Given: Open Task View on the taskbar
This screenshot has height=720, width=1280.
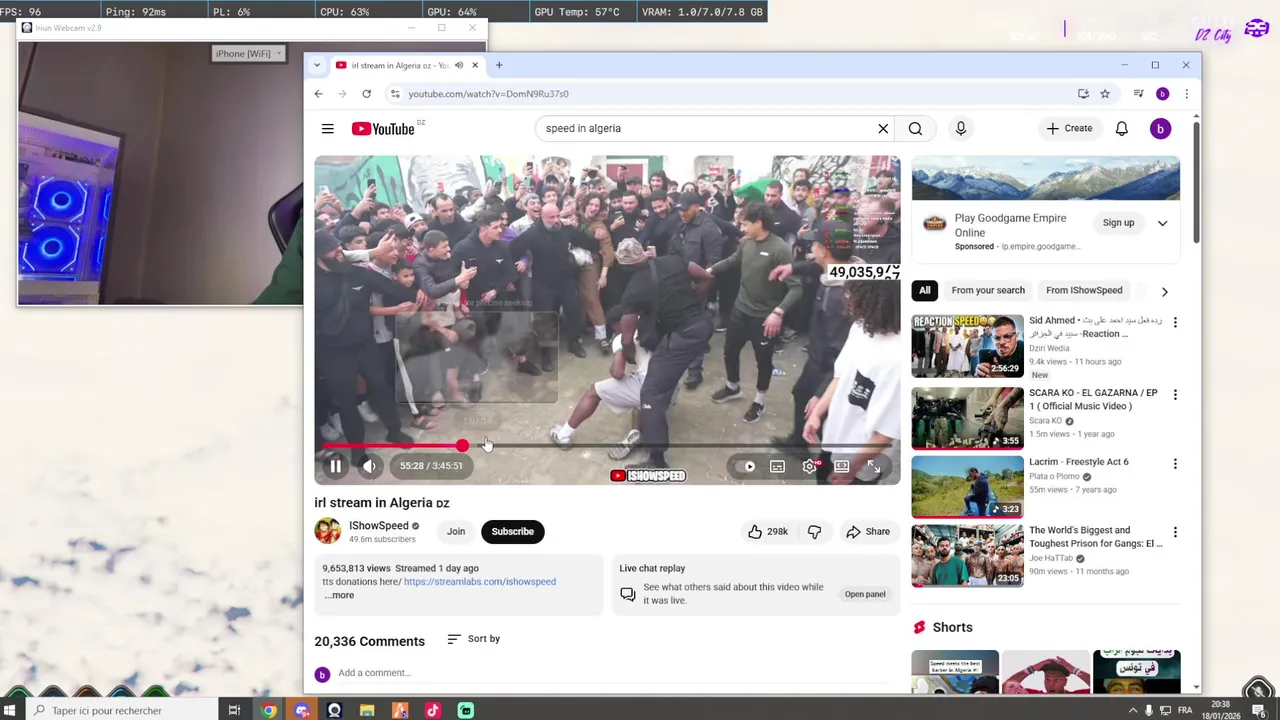Looking at the screenshot, I should 234,710.
